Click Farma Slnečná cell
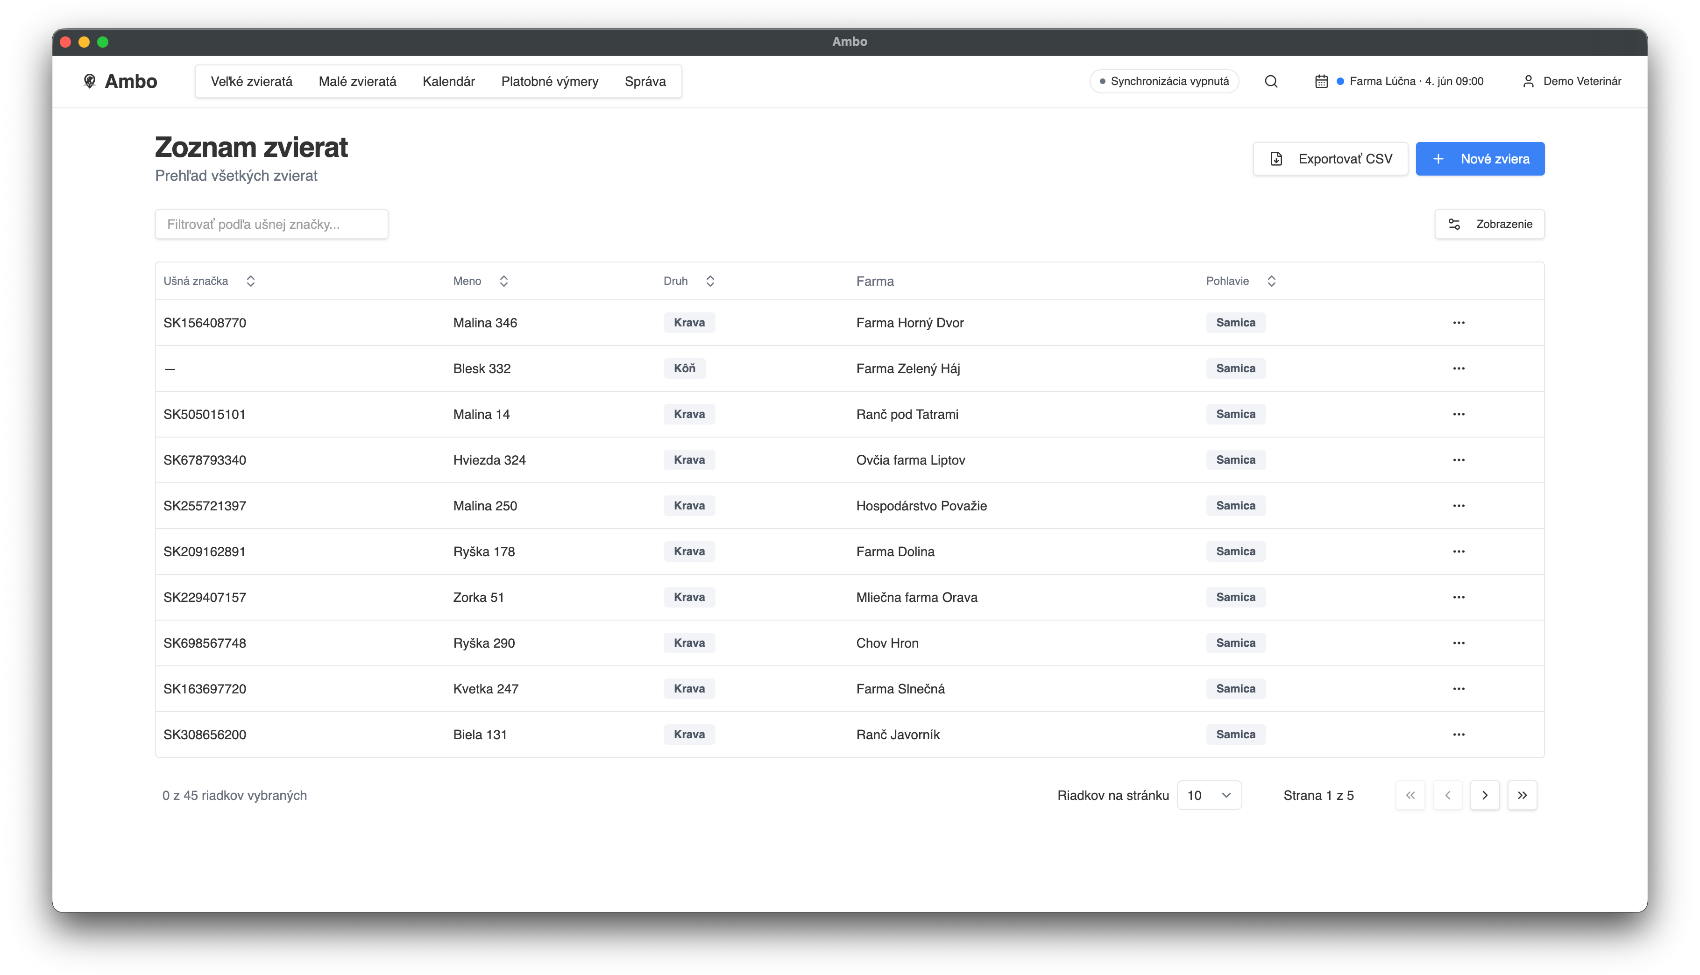1700x975 pixels. click(x=900, y=689)
